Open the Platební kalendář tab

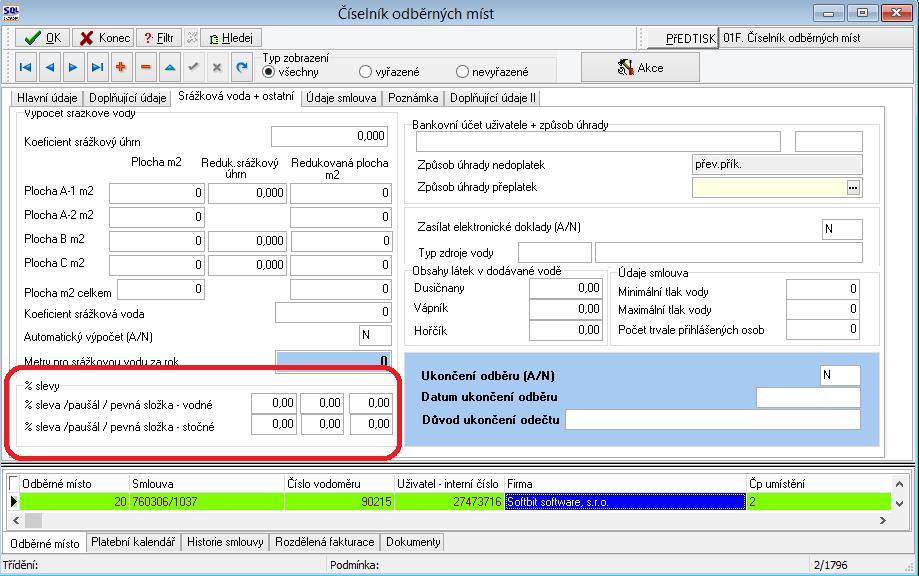point(133,542)
